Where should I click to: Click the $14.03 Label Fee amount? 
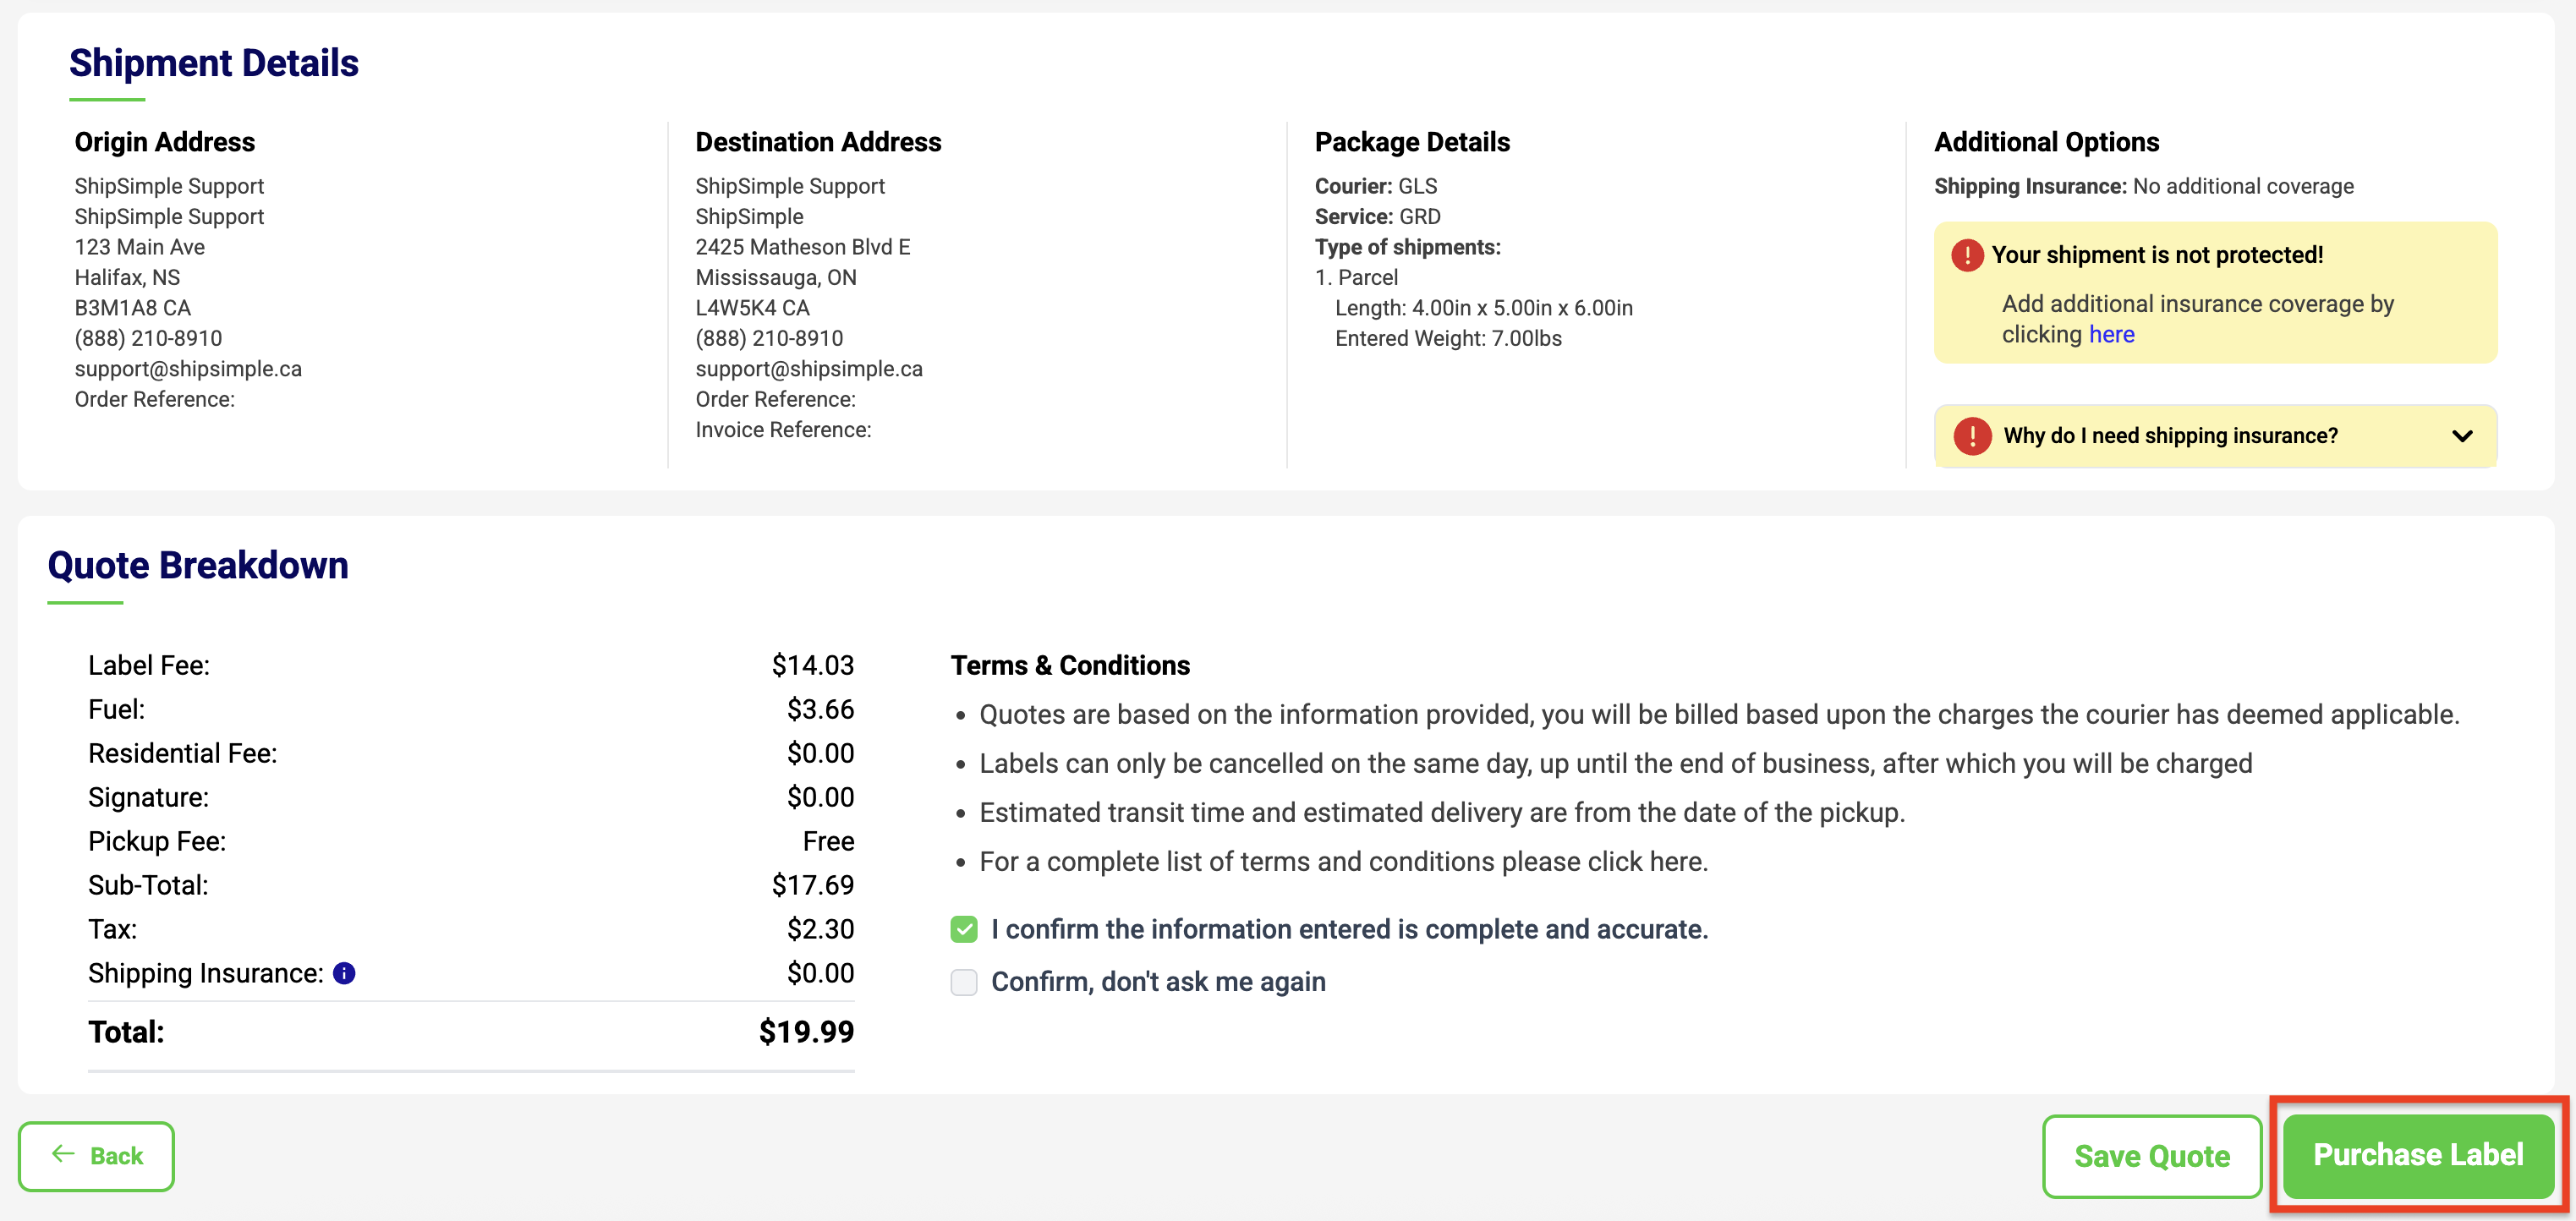coord(812,665)
